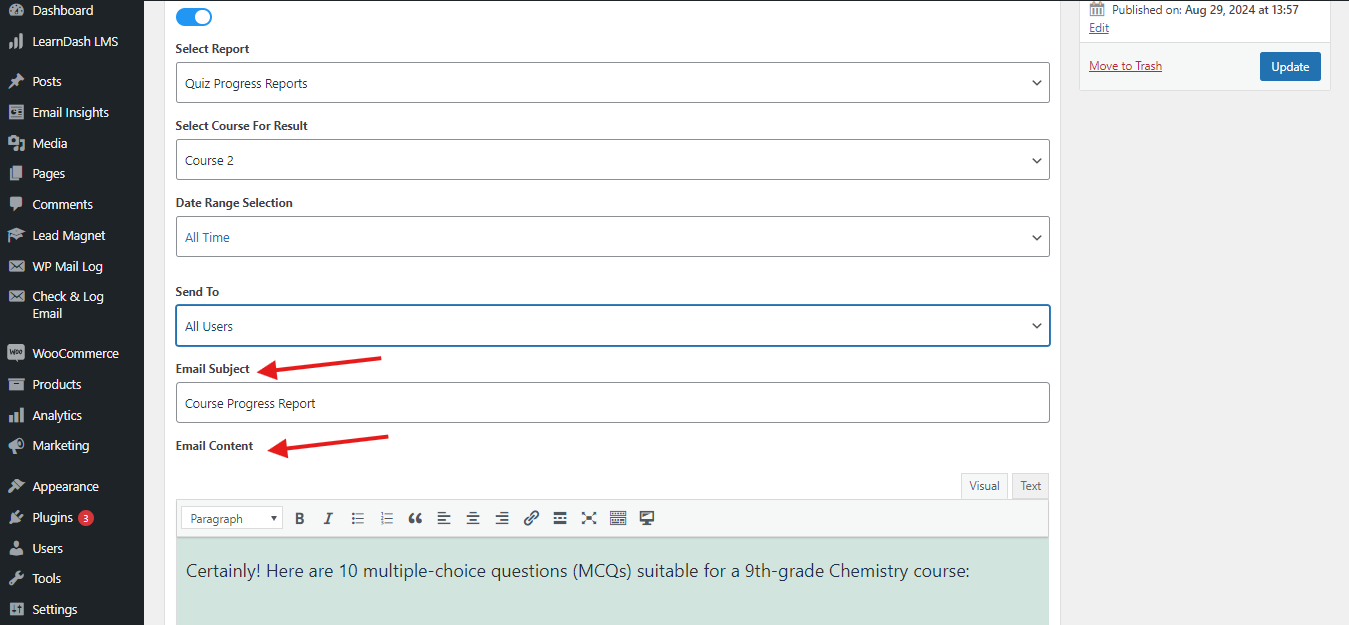Viewport: 1349px width, 625px height.
Task: Click the insert link icon
Action: 531,518
